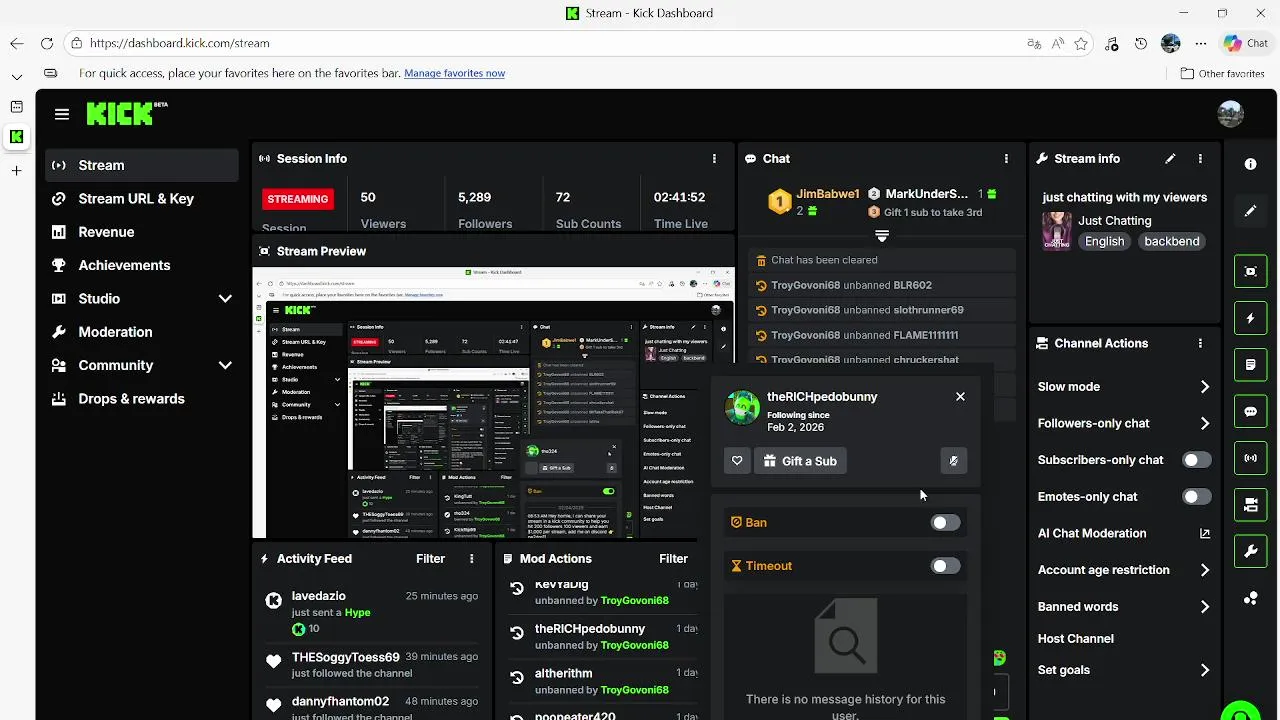Screen dimensions: 1280x720
Task: Click the Edge Copilot Chat icon
Action: [x=1245, y=43]
